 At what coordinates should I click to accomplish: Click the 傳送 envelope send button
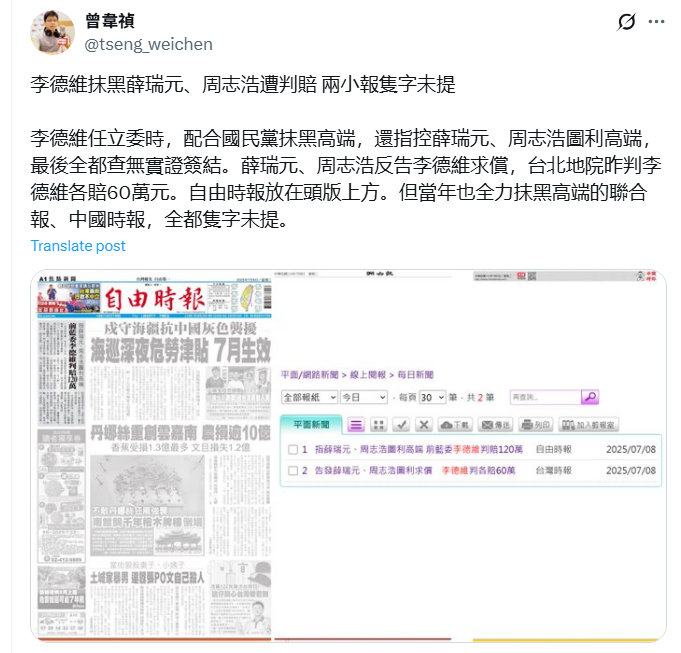click(x=495, y=425)
